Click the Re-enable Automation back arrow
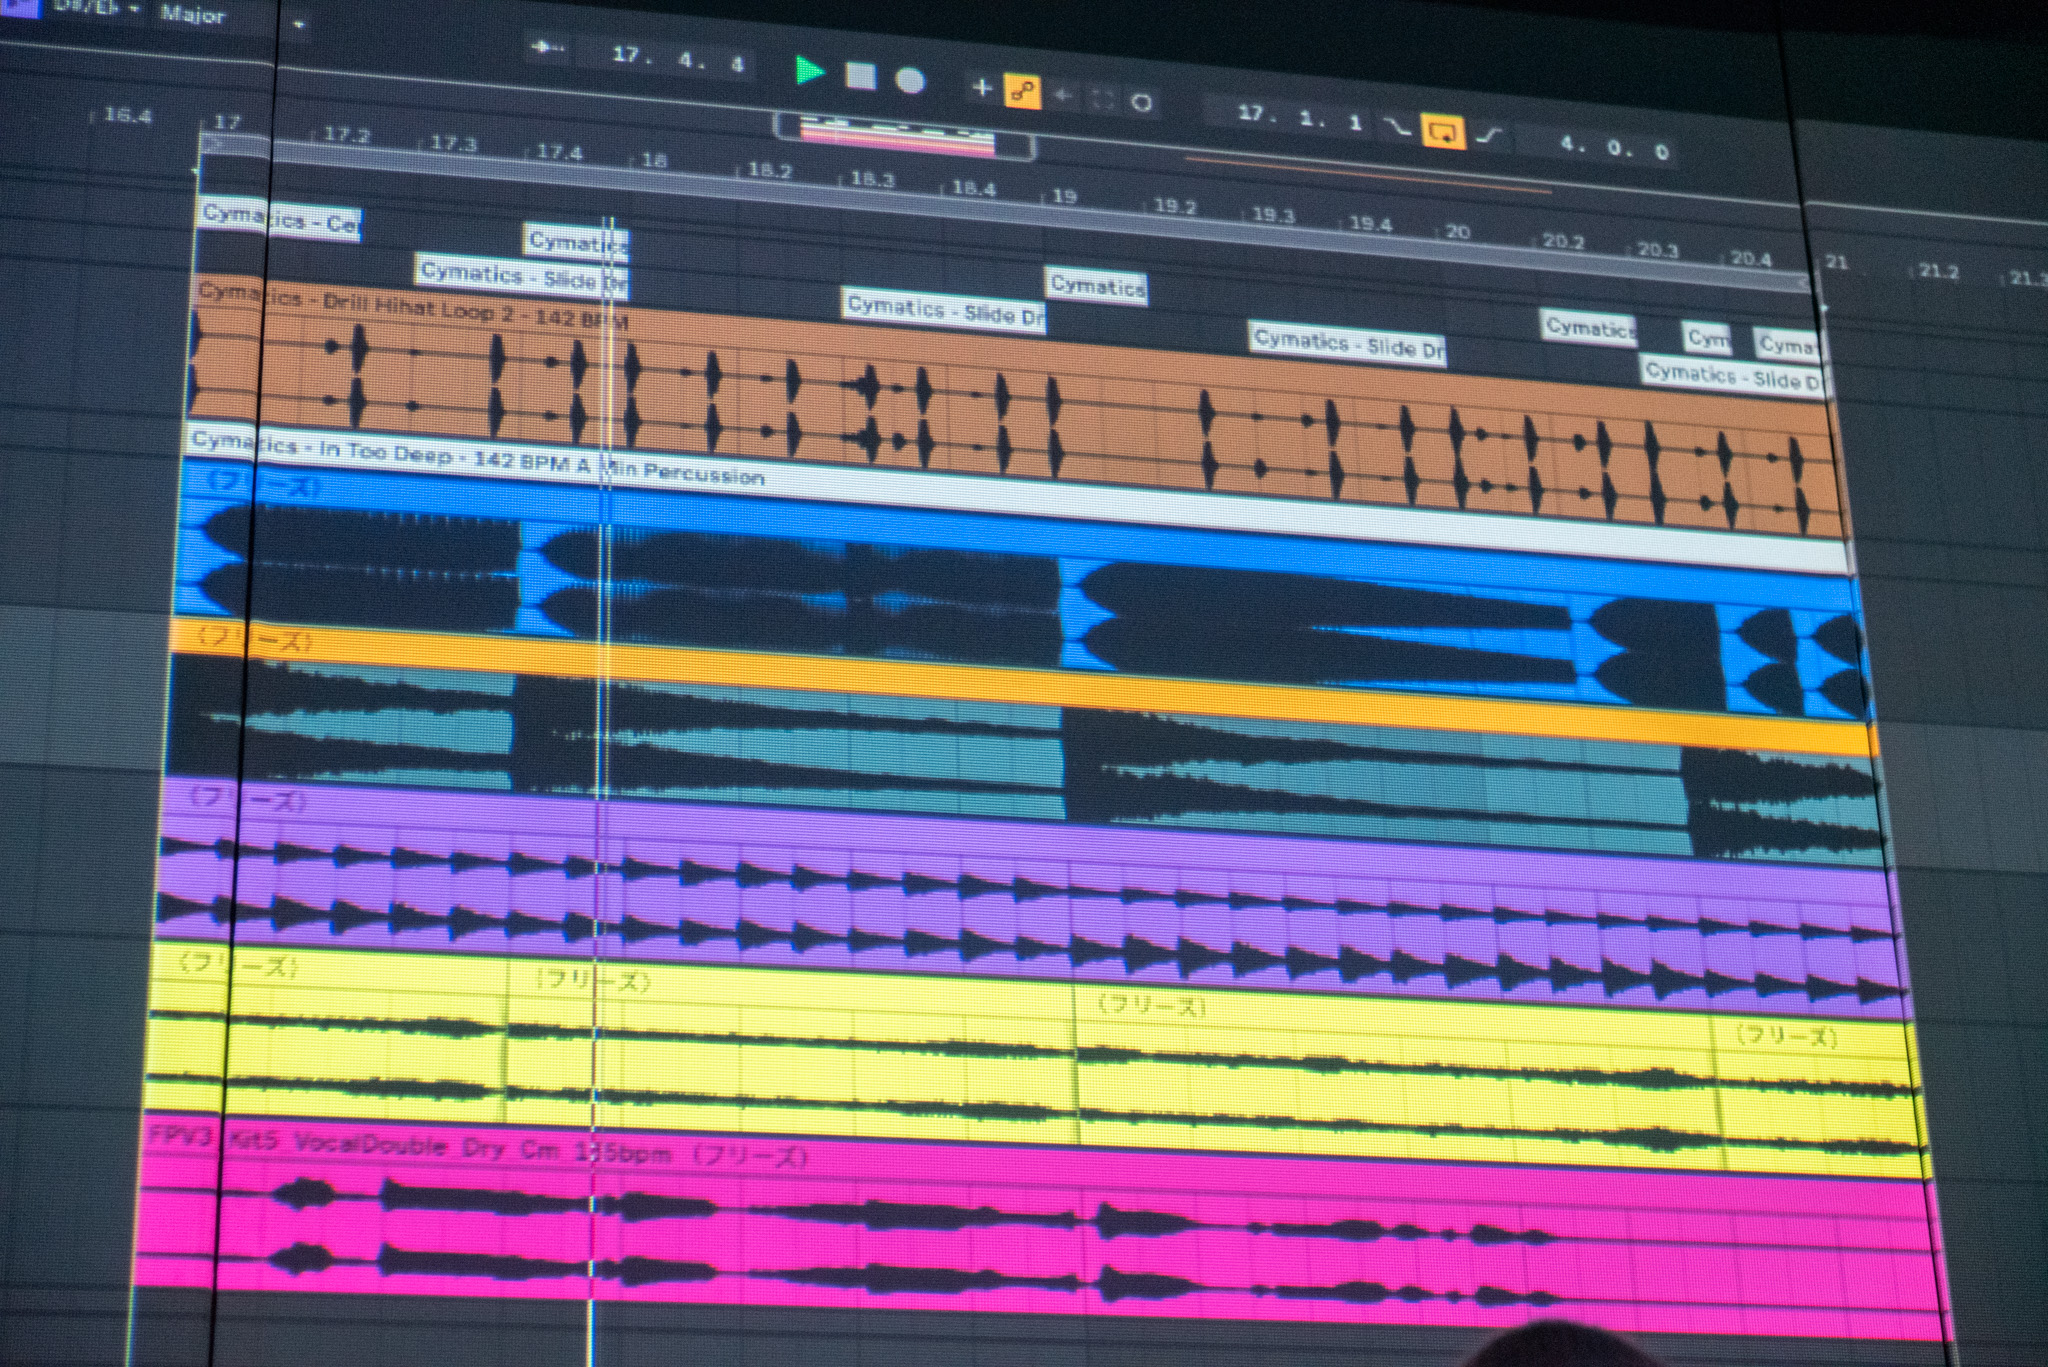This screenshot has width=2048, height=1367. click(x=1063, y=95)
